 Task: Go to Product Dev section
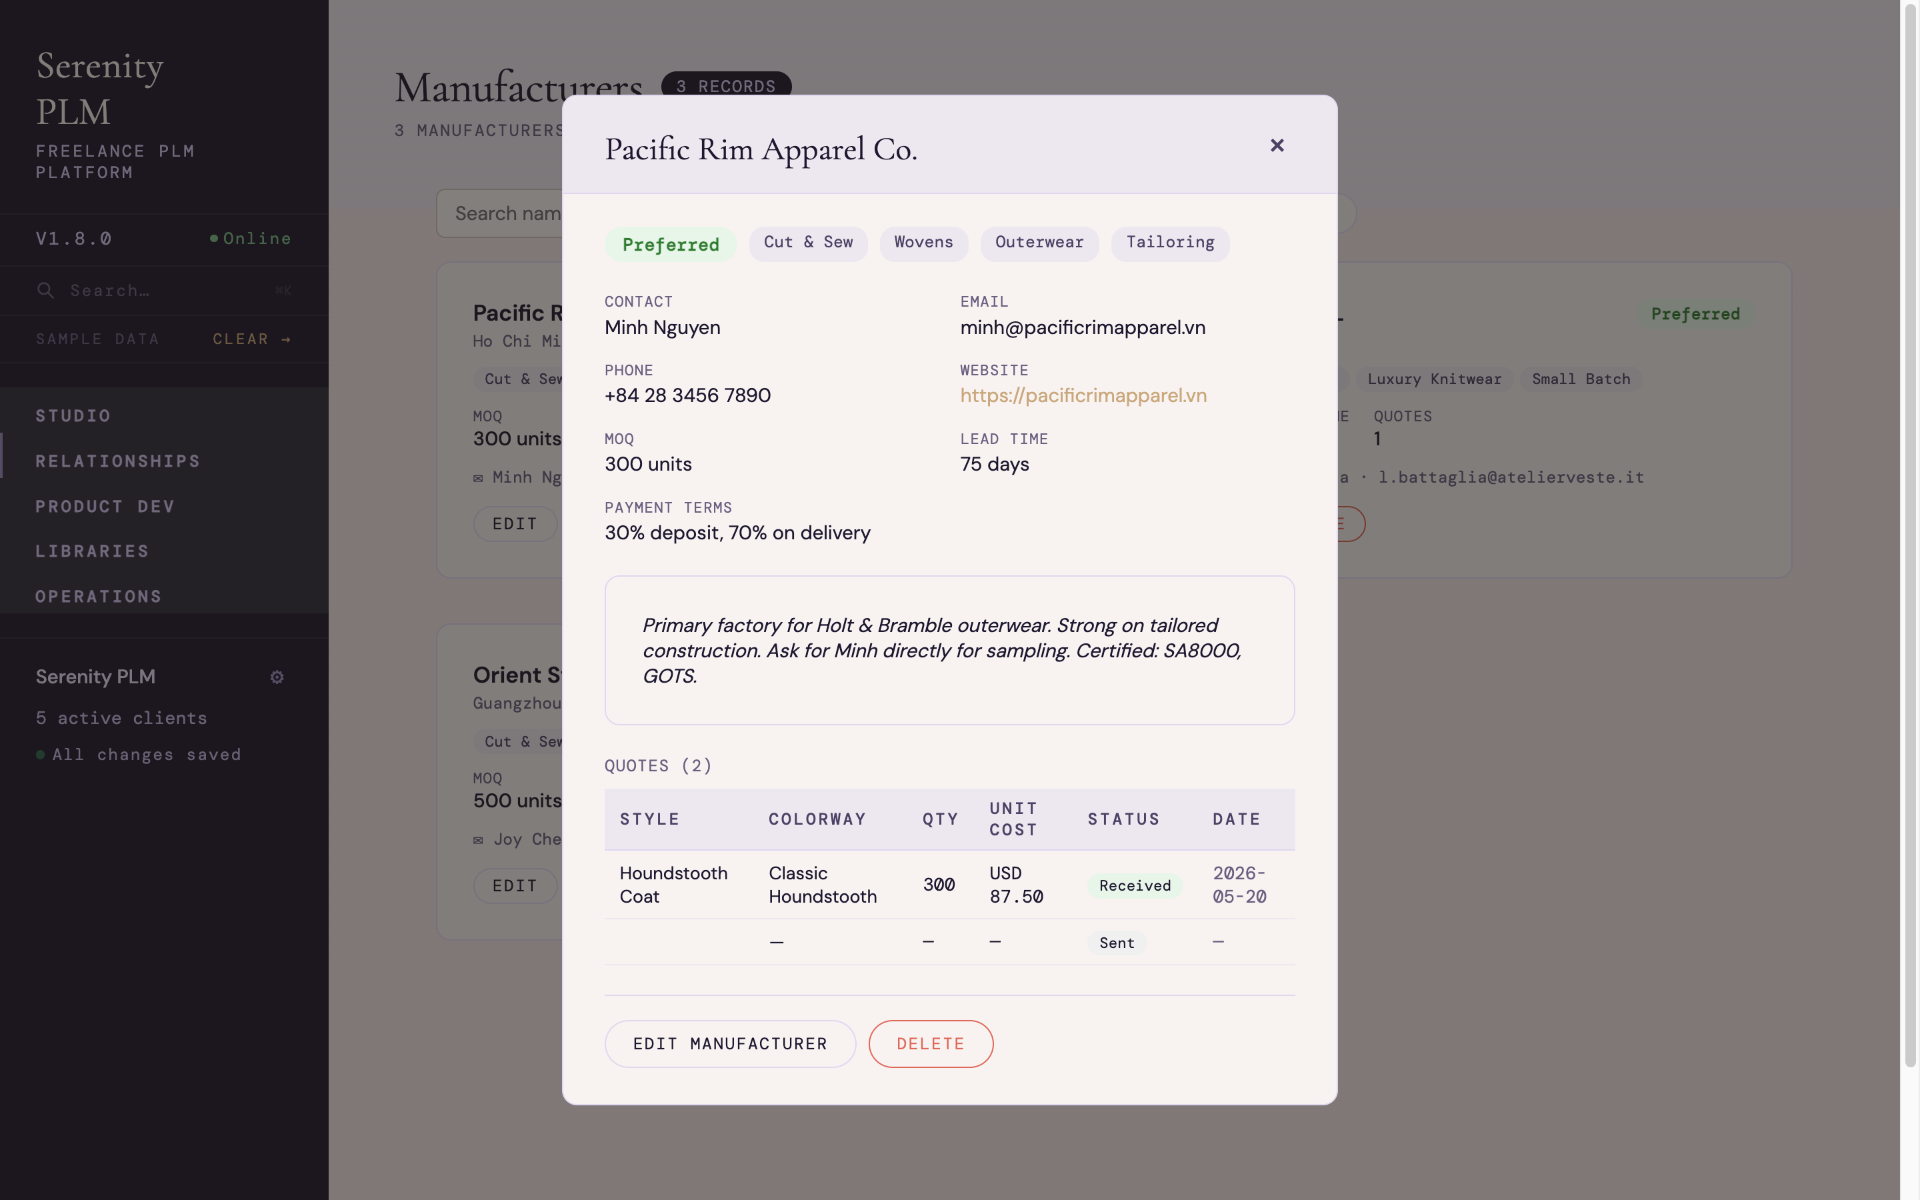click(x=164, y=506)
